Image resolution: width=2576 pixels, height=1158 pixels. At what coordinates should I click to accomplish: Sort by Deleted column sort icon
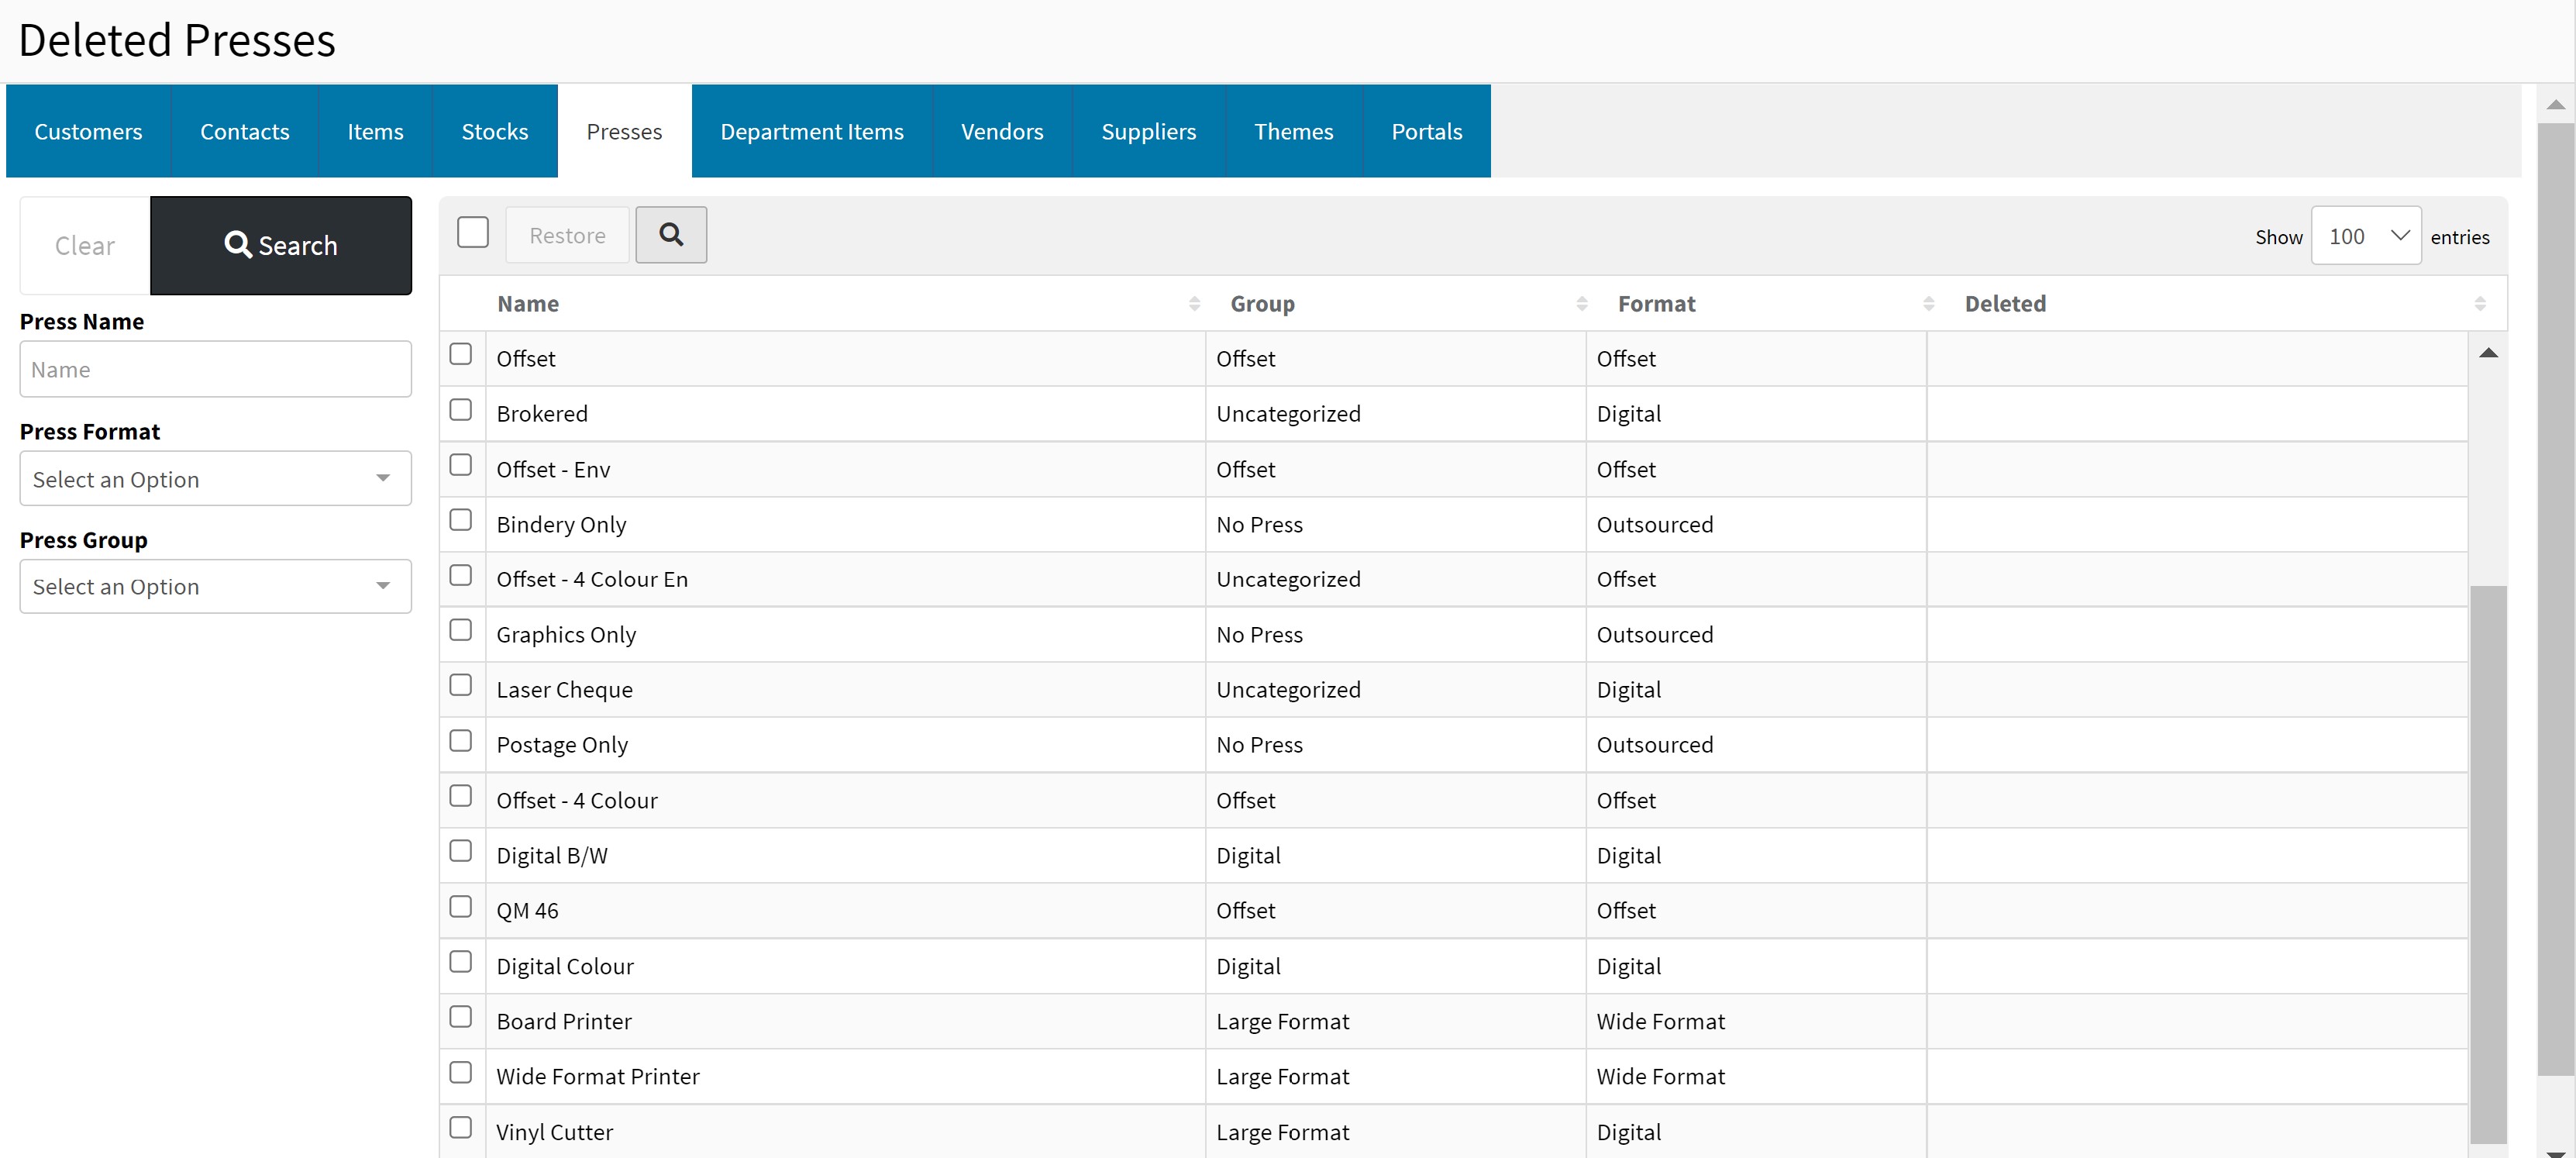[2479, 304]
